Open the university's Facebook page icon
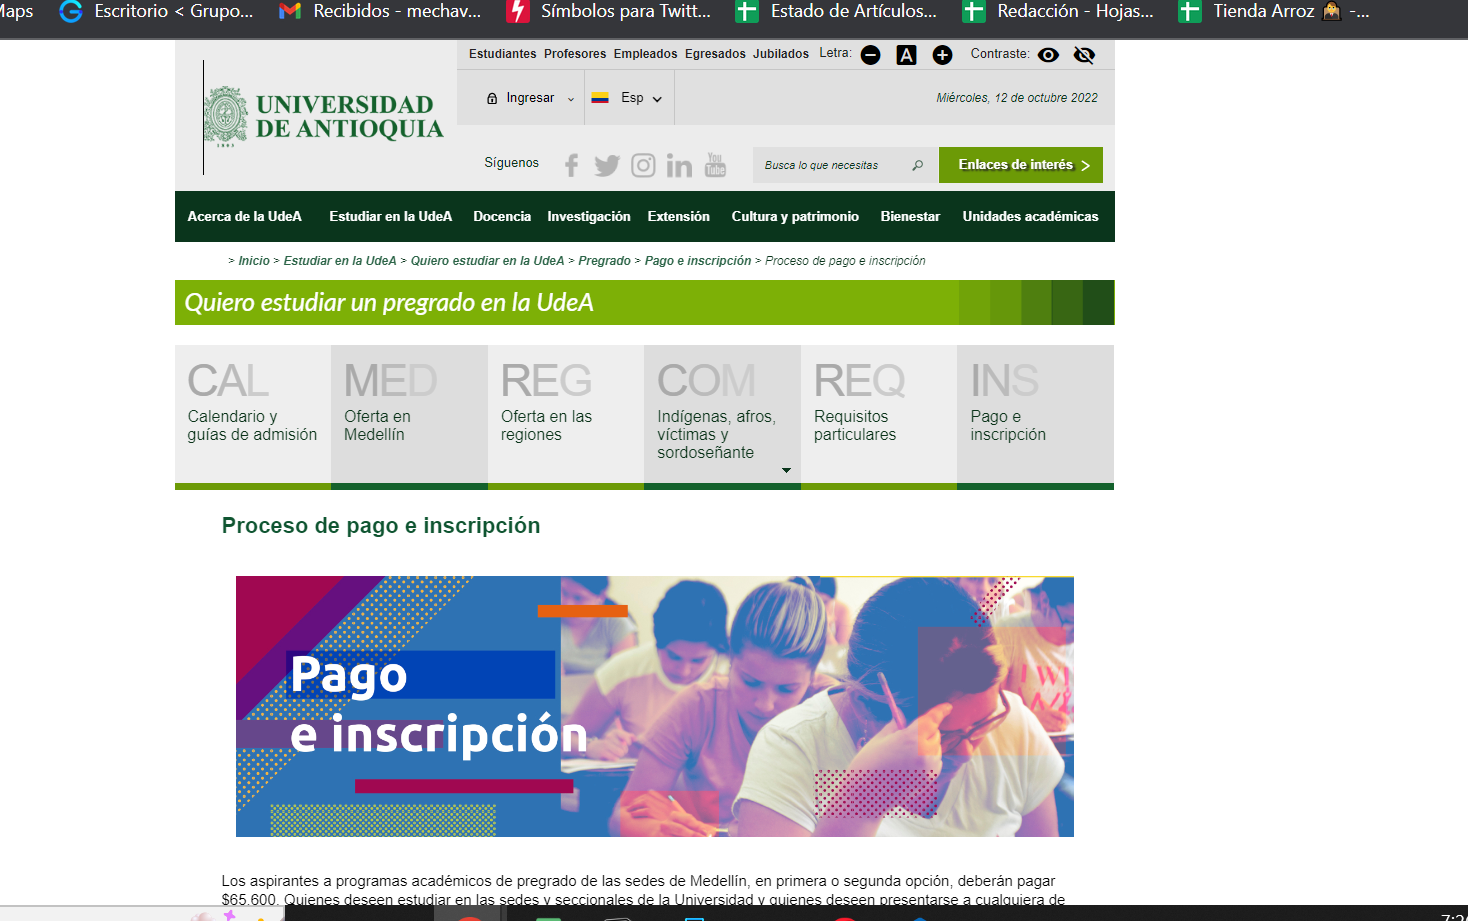Image resolution: width=1468 pixels, height=921 pixels. [571, 165]
